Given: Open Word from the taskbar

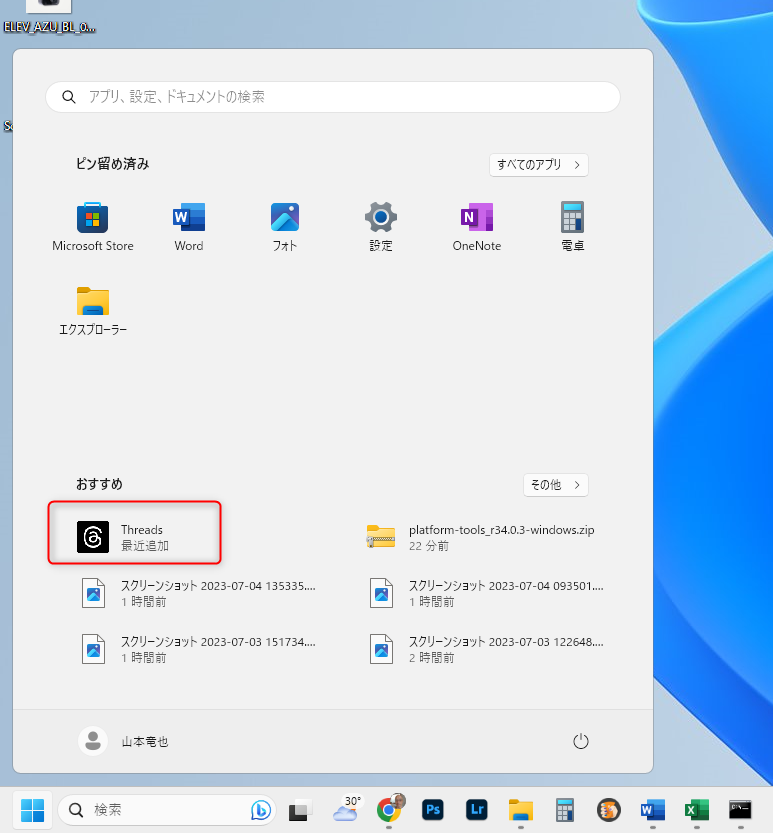Looking at the screenshot, I should point(652,810).
